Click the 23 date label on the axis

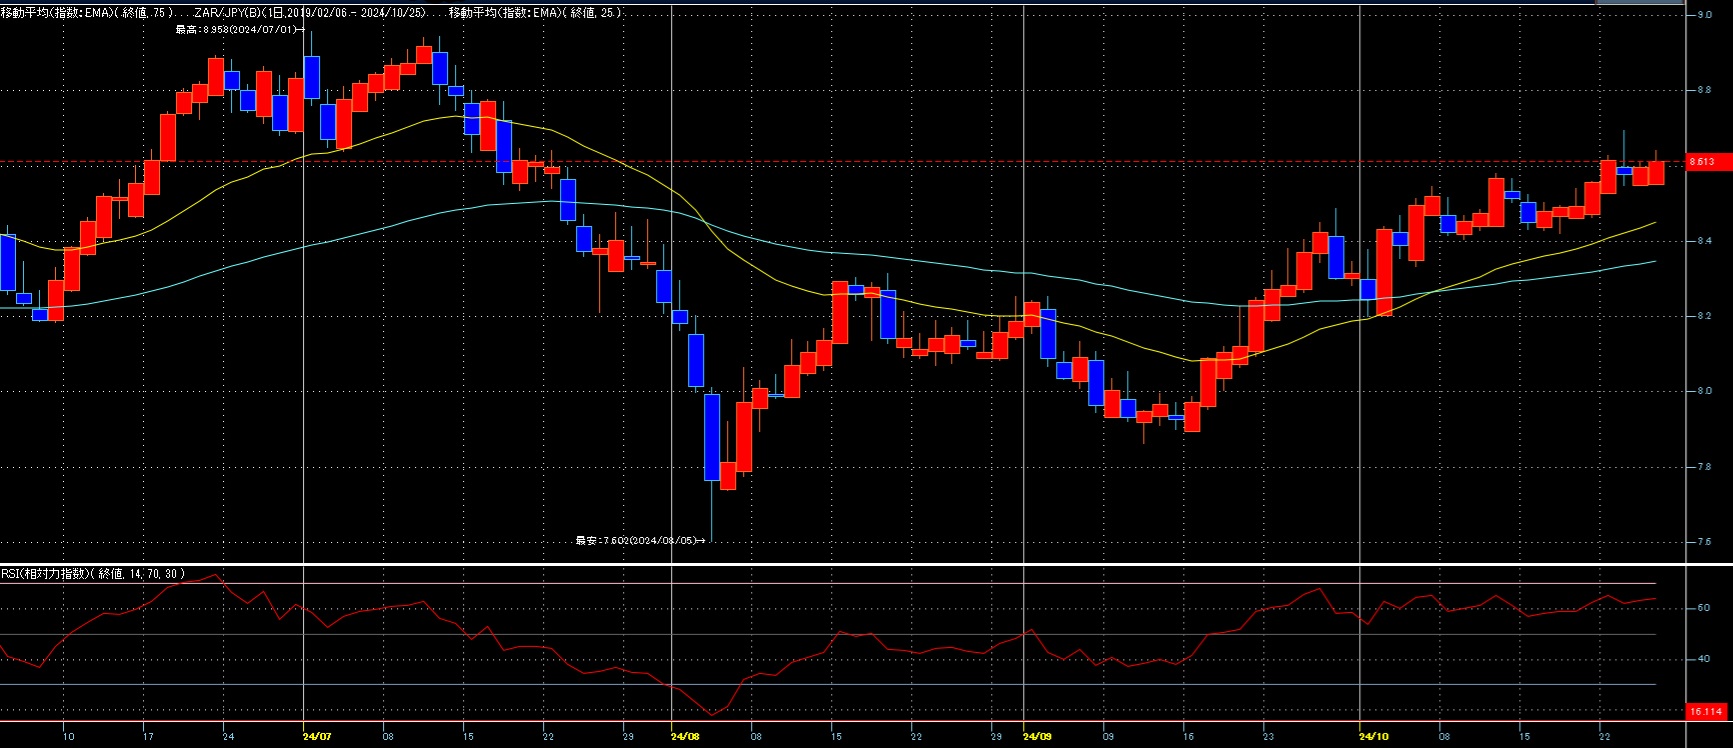point(1268,737)
